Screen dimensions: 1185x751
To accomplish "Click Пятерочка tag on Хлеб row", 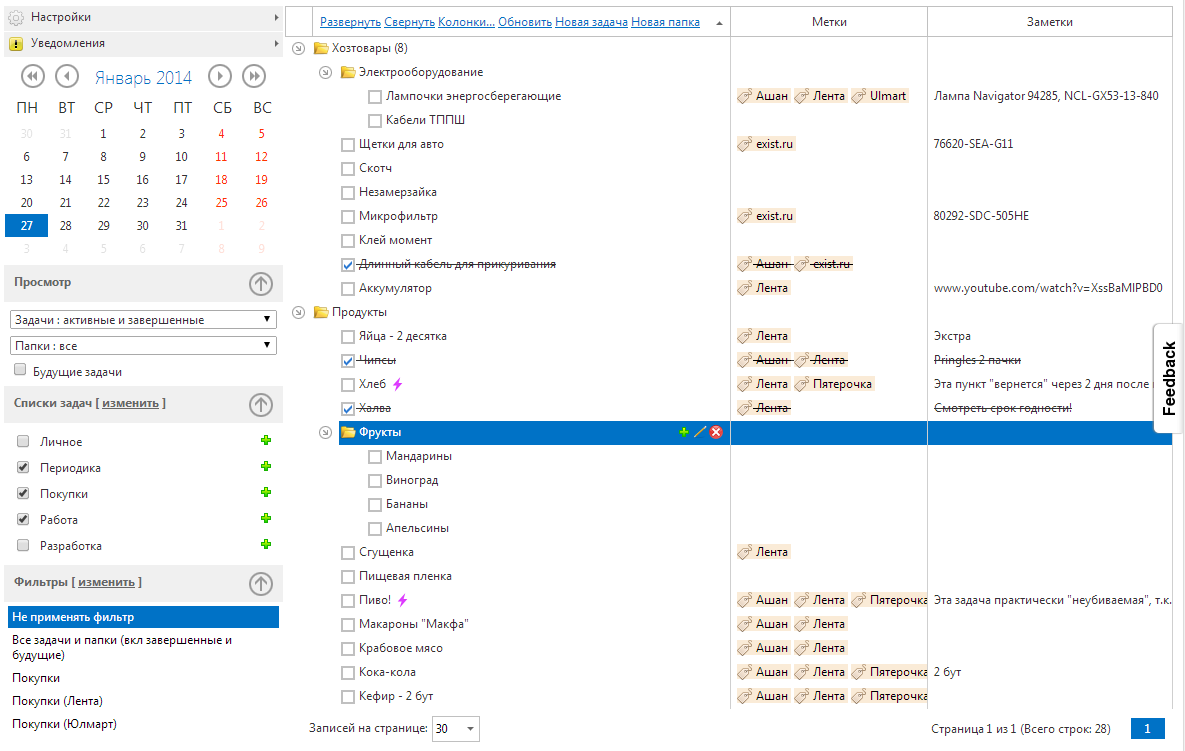I will [834, 384].
